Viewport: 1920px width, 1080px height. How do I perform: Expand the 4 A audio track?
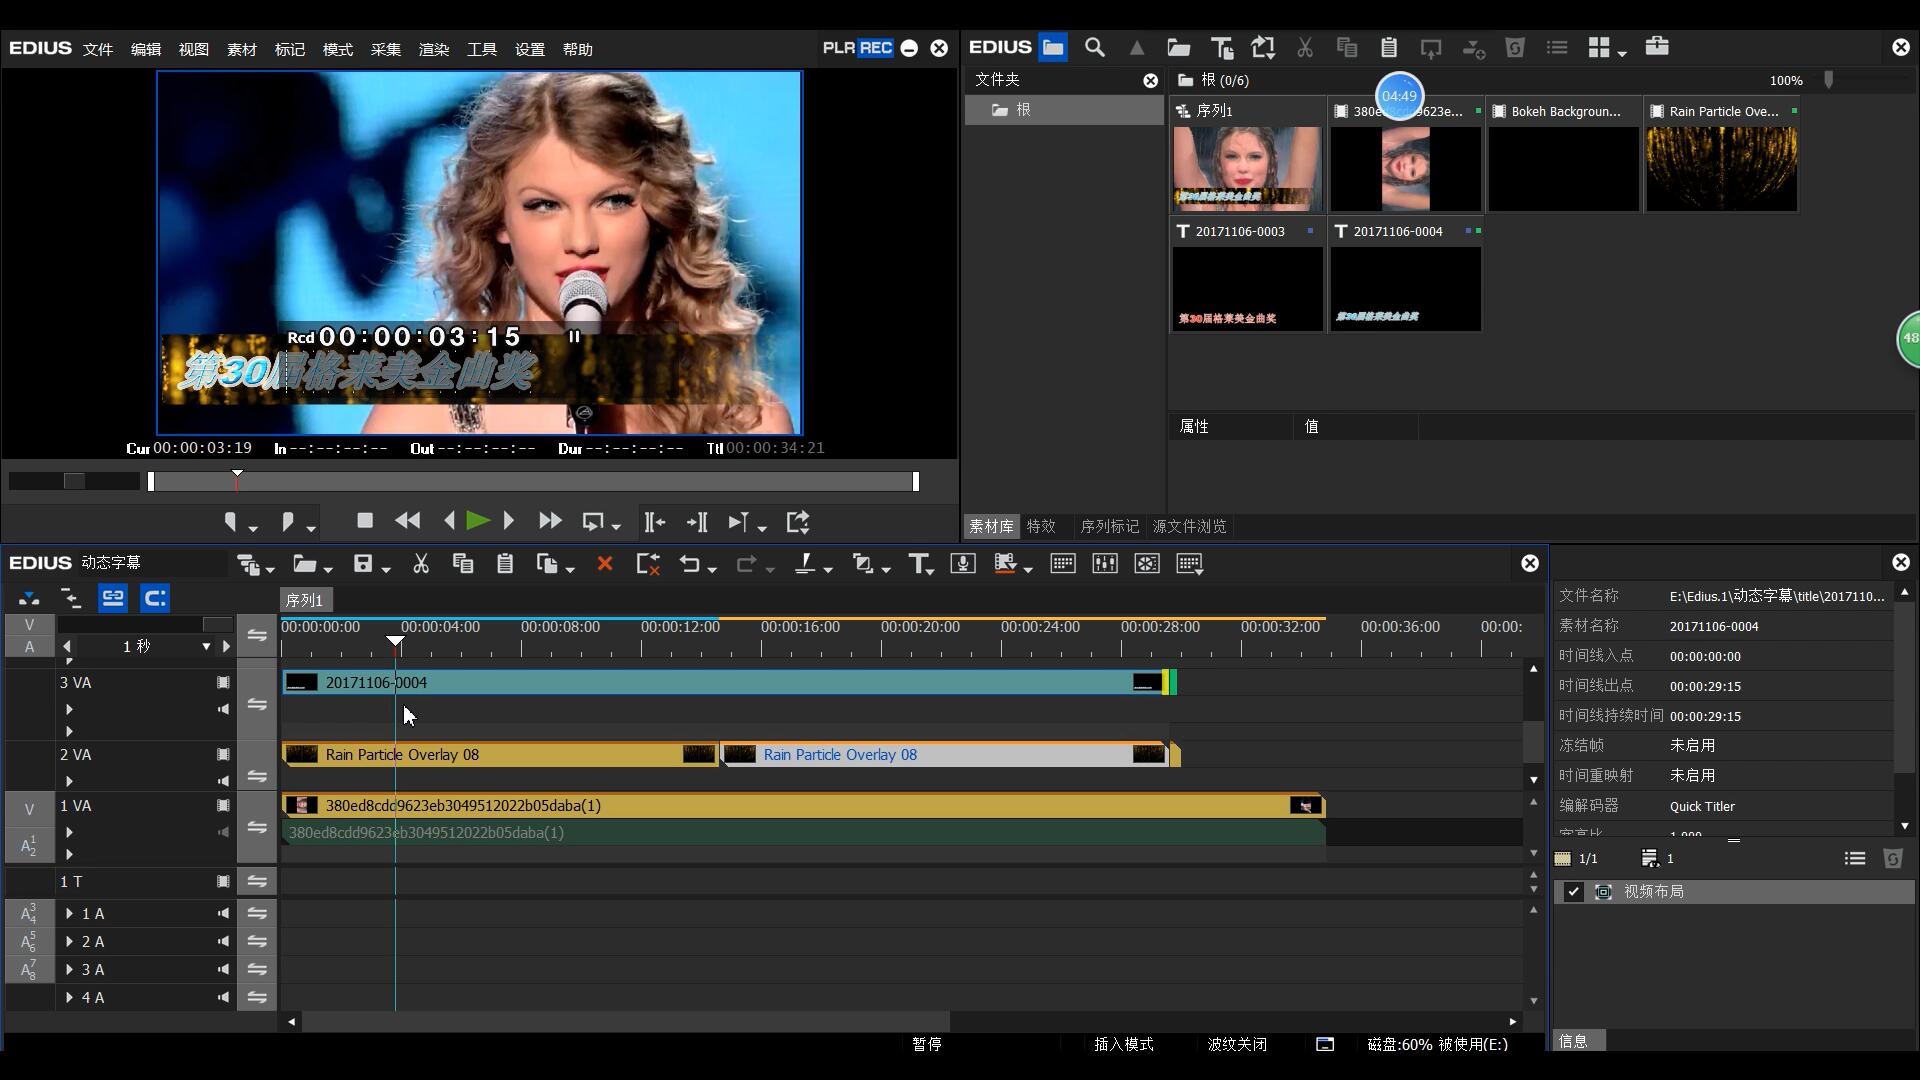coord(69,997)
